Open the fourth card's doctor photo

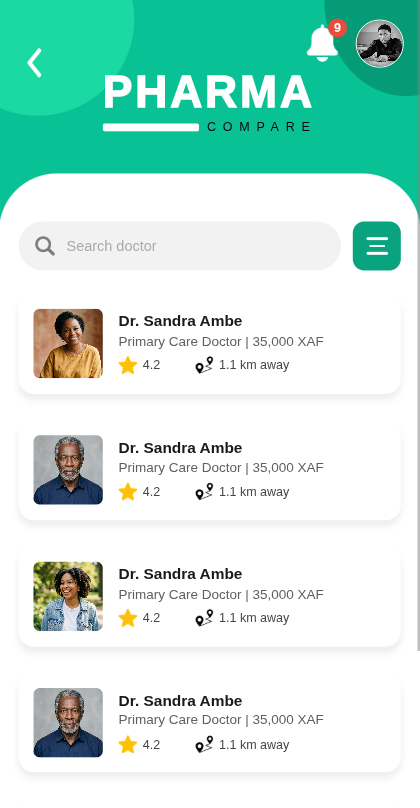(x=68, y=722)
